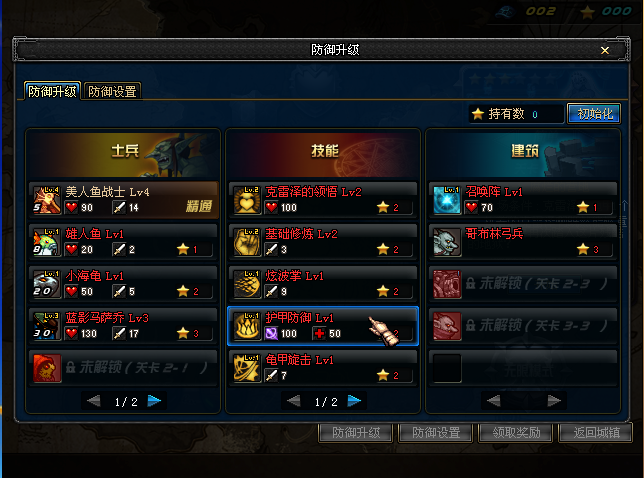The height and width of the screenshot is (478, 644).
Task: Click the 初始化 reset button
Action: coord(594,114)
